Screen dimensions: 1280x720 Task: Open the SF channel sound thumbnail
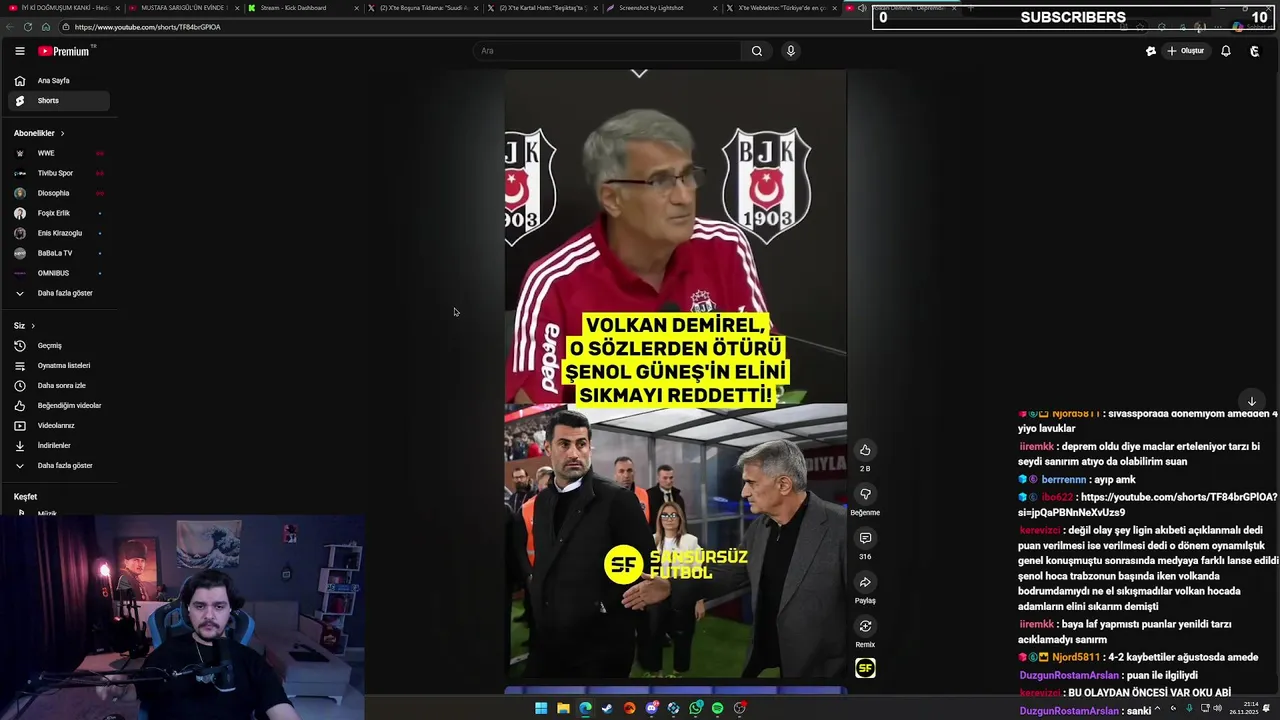(x=865, y=668)
